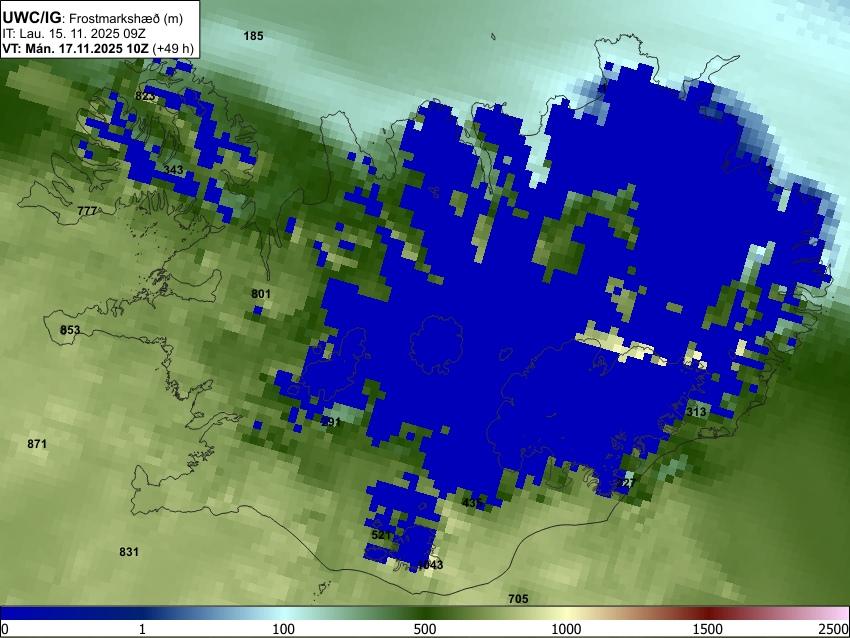Image resolution: width=850 pixels, height=638 pixels.
Task: Click the legend tick label 500
Action: tap(425, 629)
